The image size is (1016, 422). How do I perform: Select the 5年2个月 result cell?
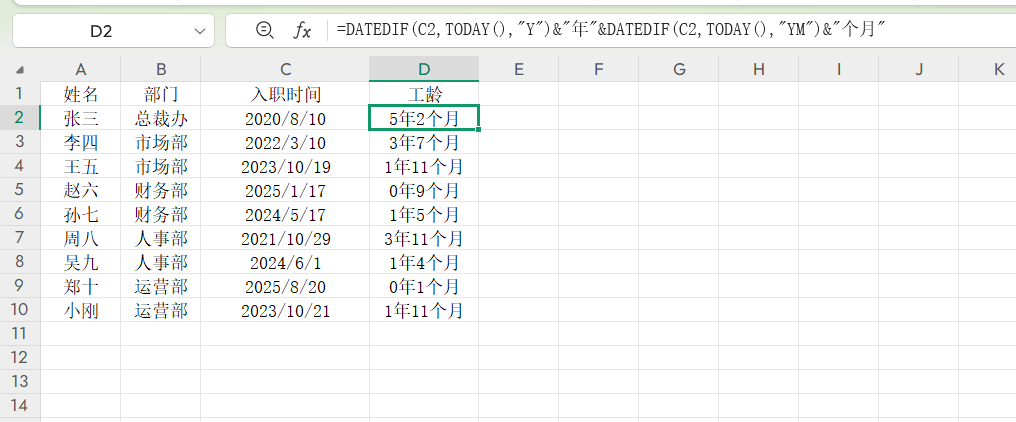point(424,118)
